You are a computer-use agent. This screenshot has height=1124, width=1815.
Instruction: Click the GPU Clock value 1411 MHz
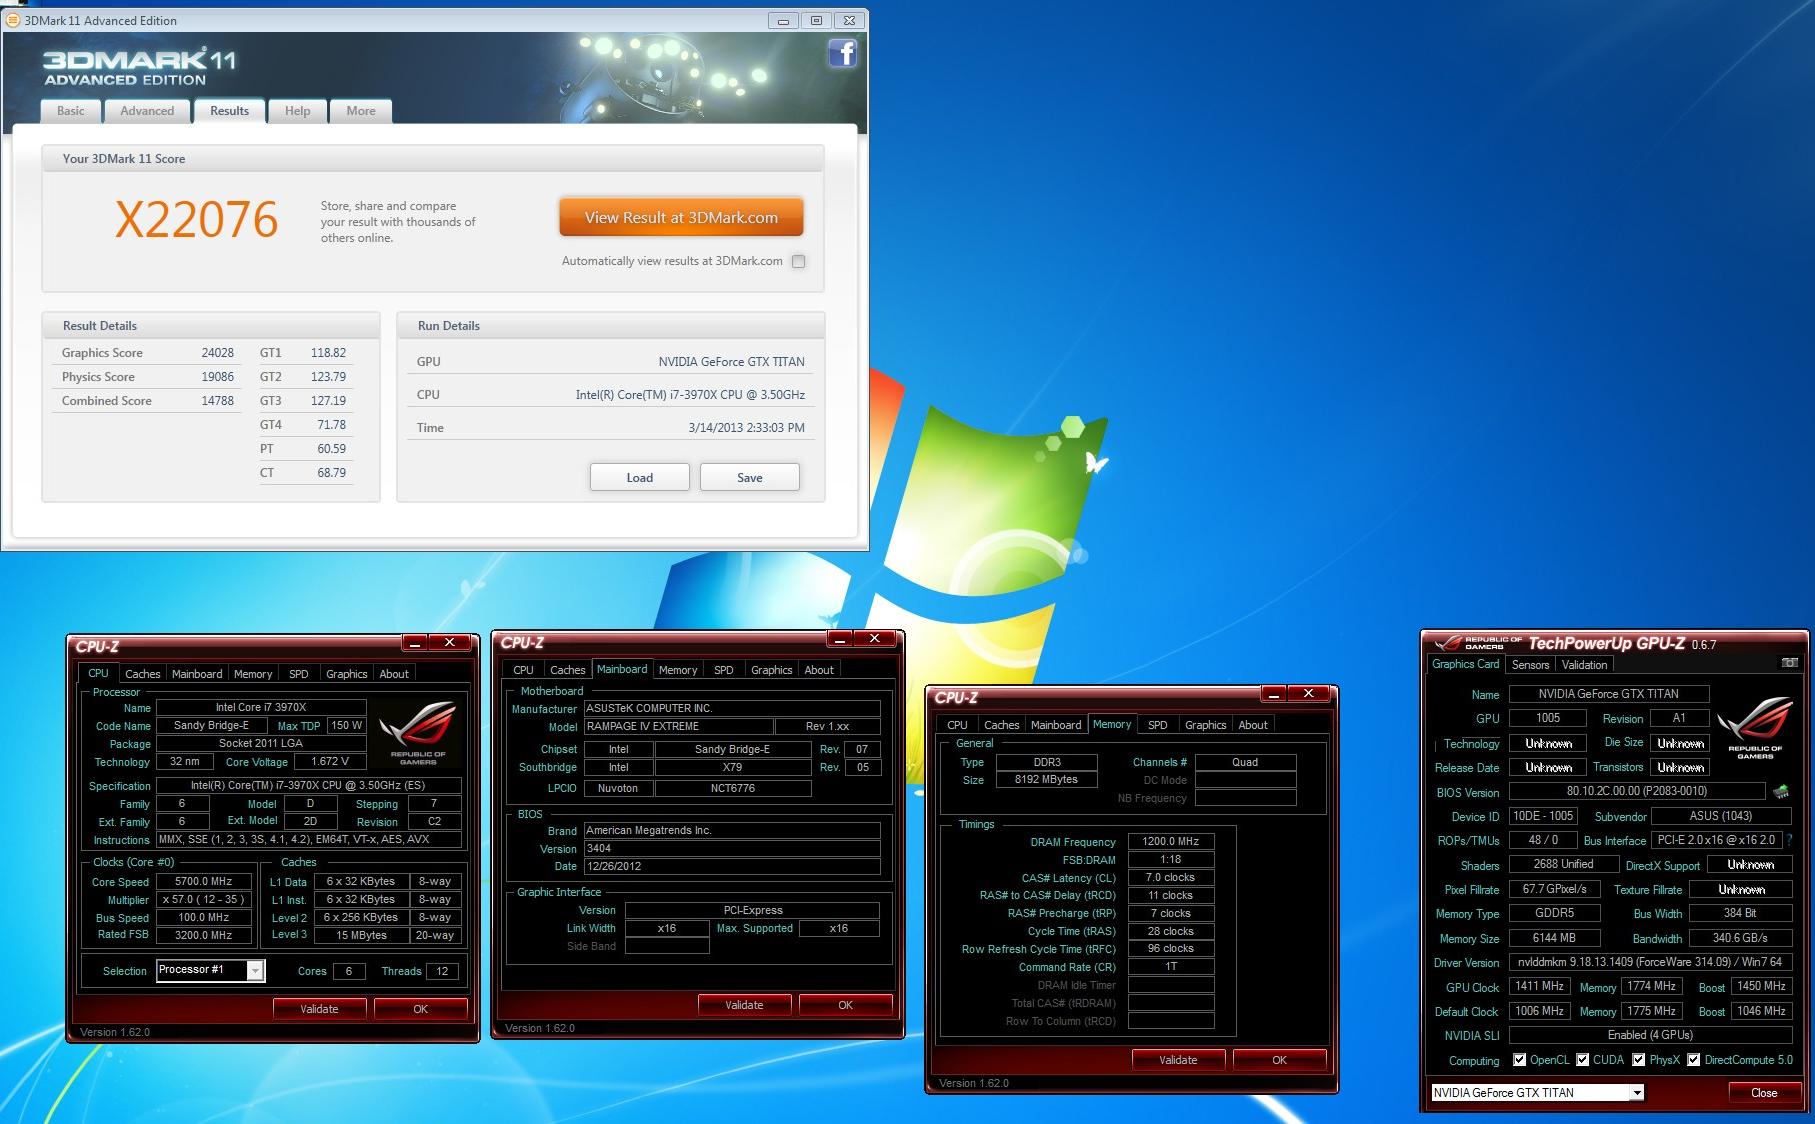(x=1539, y=986)
